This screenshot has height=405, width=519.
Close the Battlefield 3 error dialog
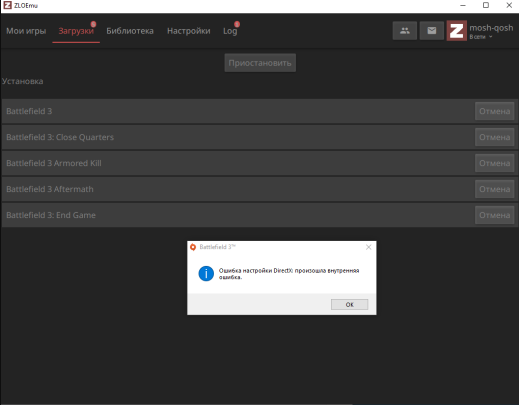[x=368, y=247]
